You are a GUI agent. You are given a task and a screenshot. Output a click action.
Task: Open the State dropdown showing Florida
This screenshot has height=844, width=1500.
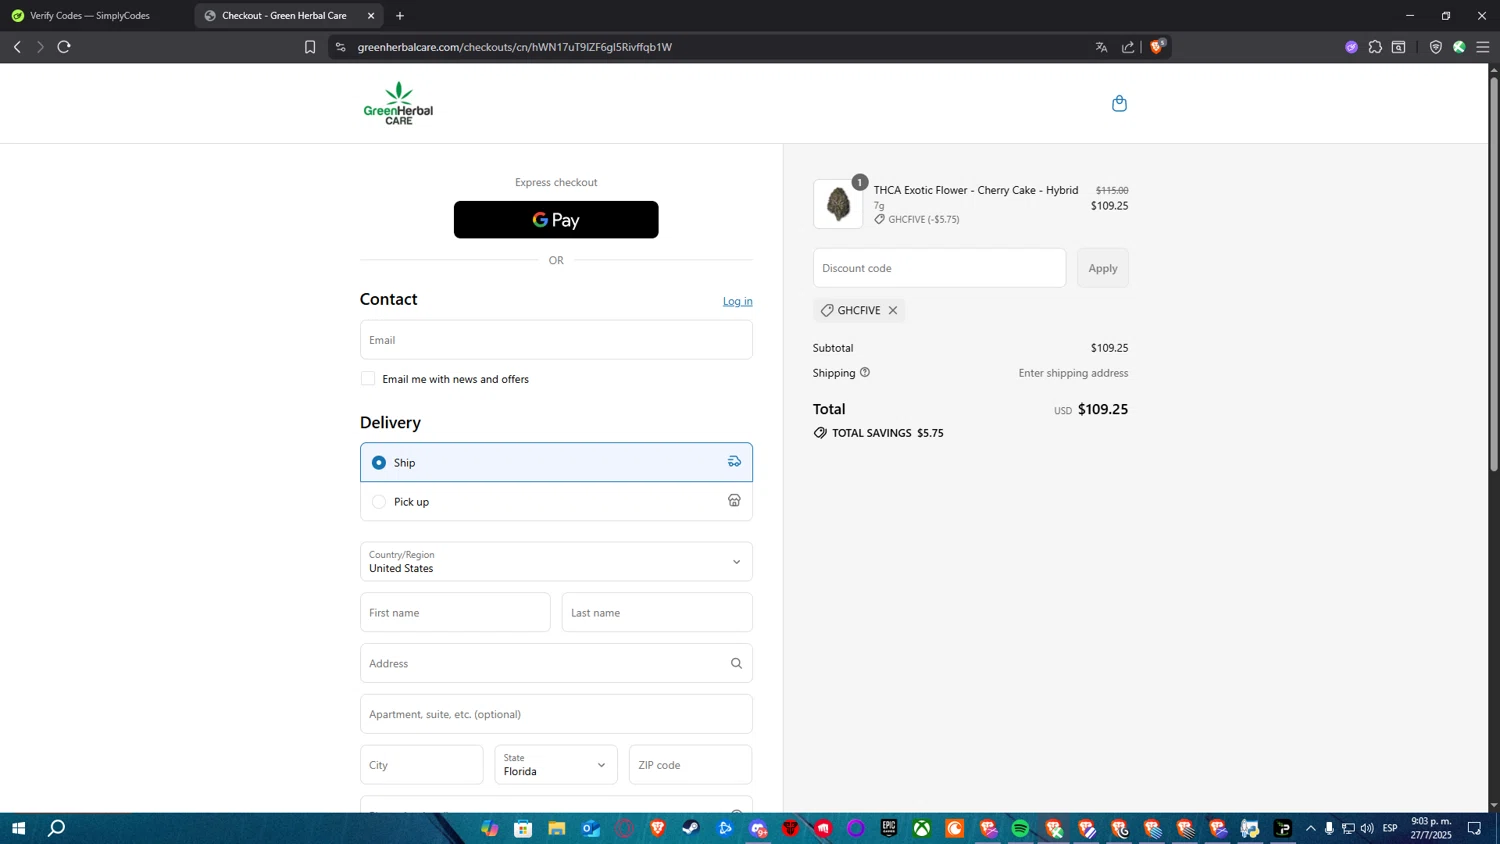coord(556,765)
